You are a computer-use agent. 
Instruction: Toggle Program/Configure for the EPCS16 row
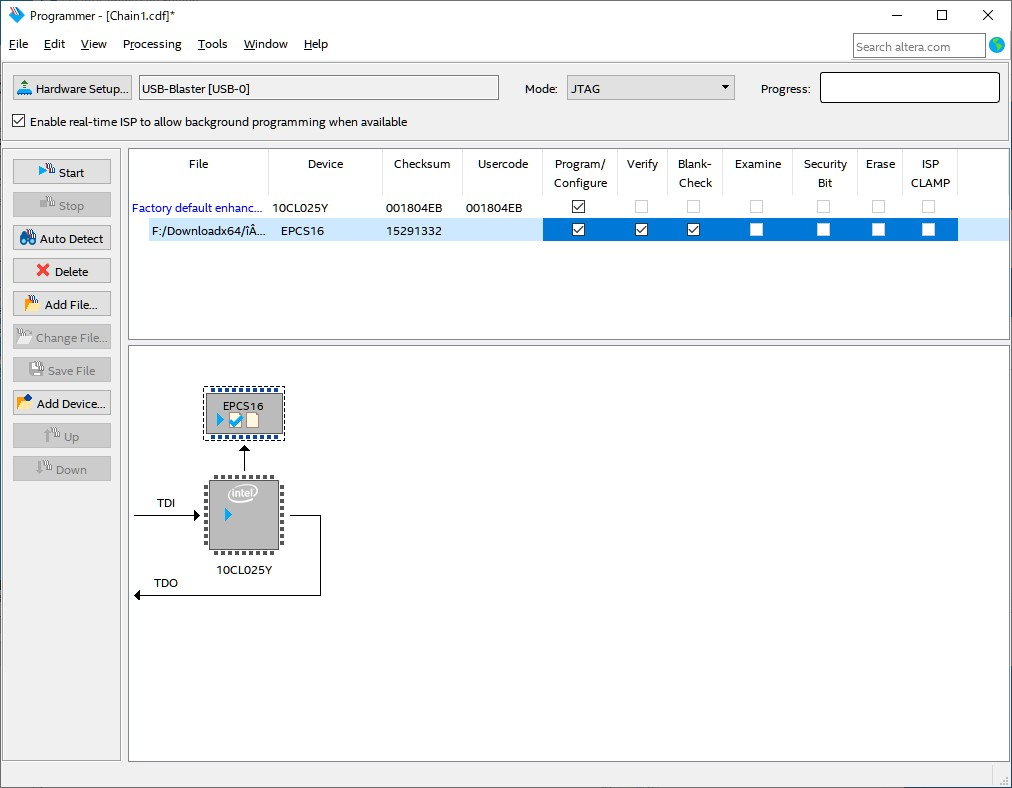tap(578, 230)
